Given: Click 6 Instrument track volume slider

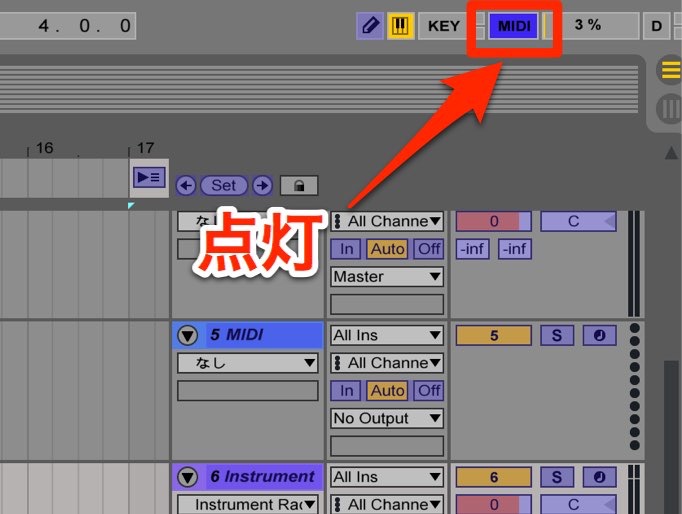Looking at the screenshot, I should coord(494,504).
